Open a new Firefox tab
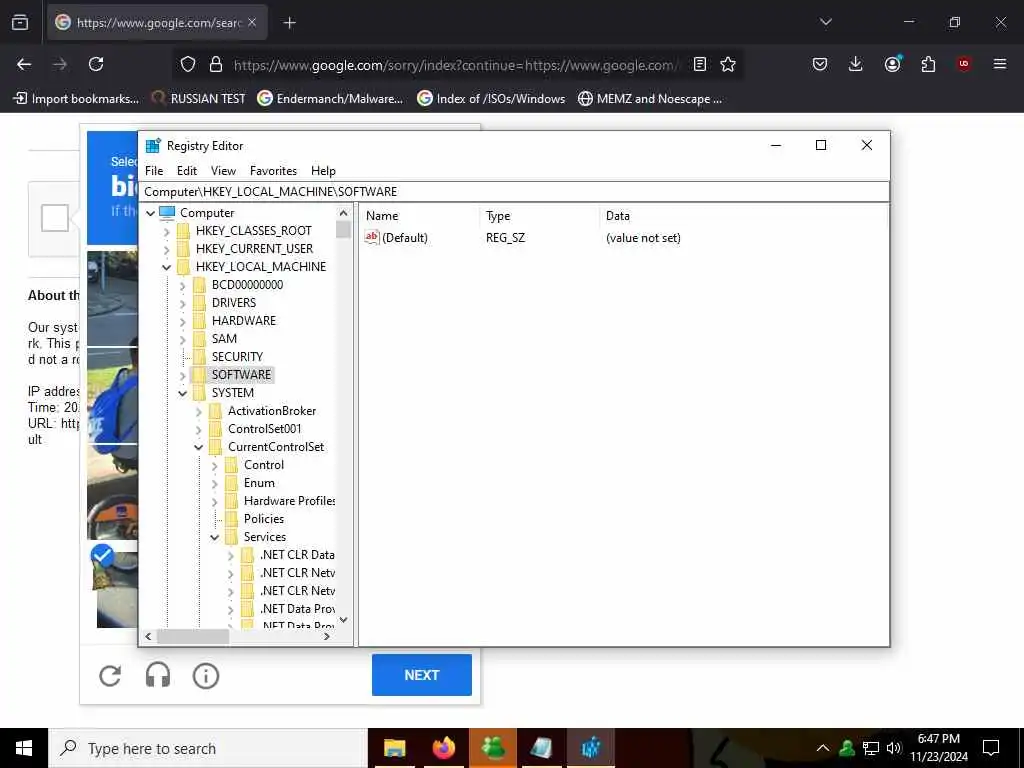The height and width of the screenshot is (768, 1024). [x=289, y=23]
